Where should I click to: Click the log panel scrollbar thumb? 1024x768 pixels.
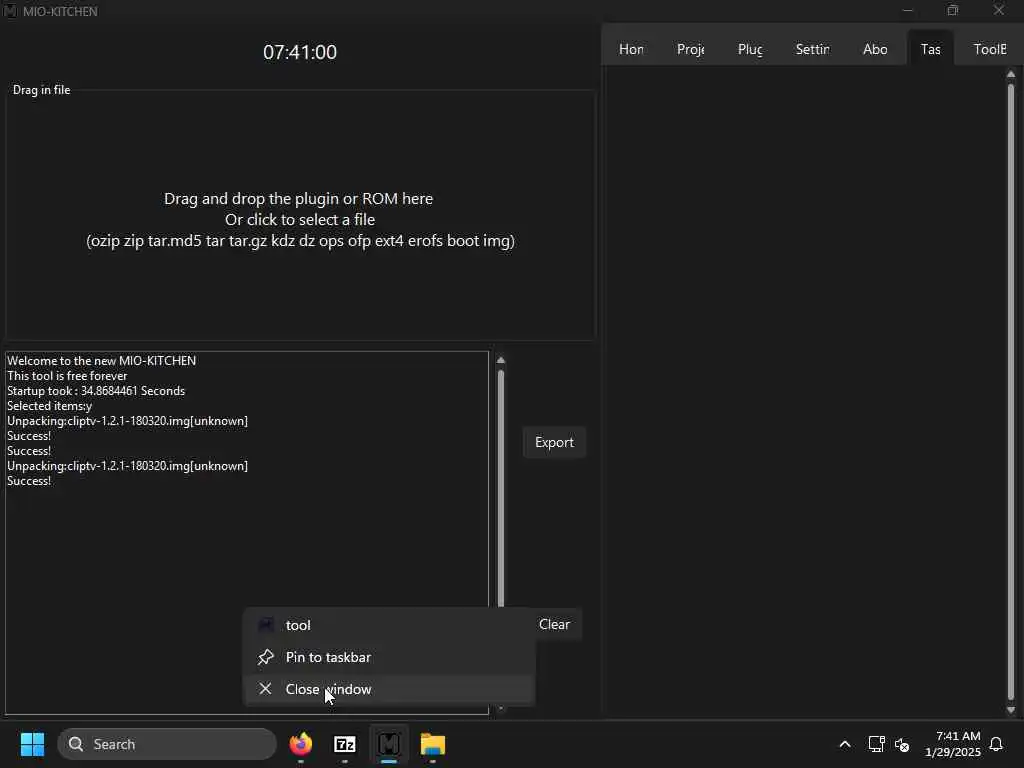(501, 488)
